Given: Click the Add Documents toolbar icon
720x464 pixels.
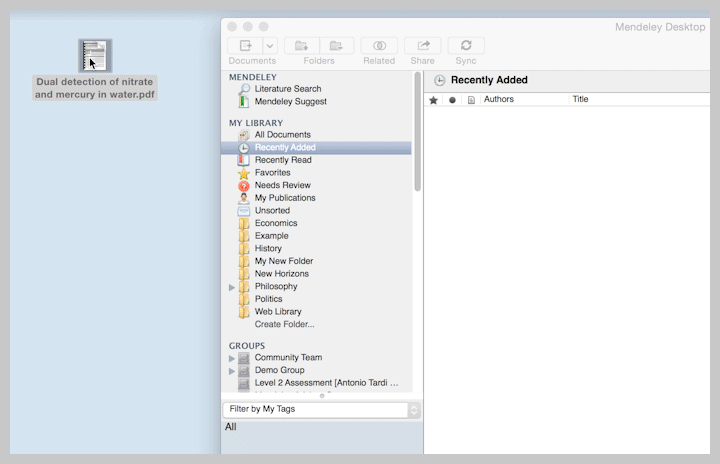Looking at the screenshot, I should (x=246, y=45).
